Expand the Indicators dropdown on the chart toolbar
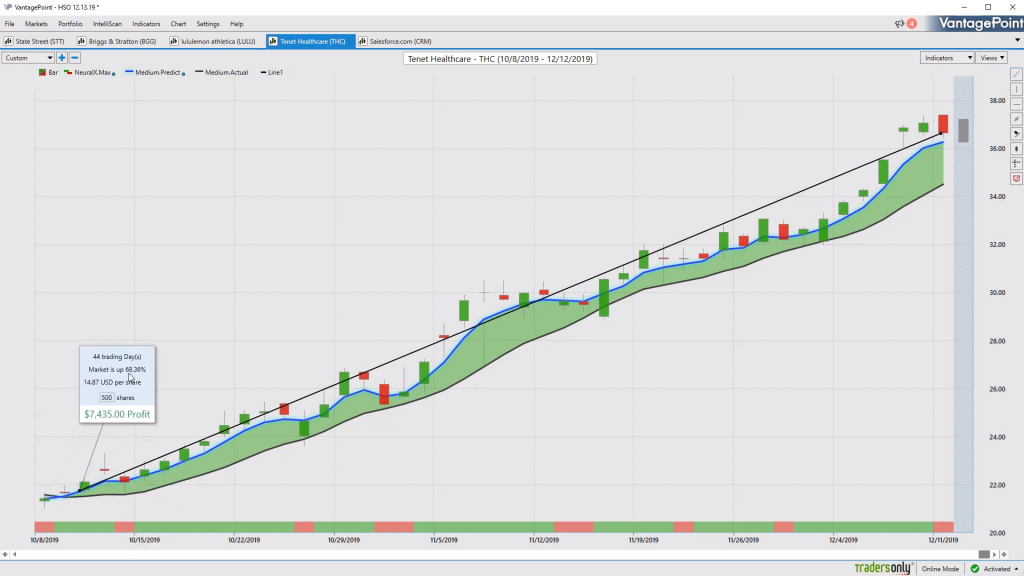Viewport: 1024px width, 576px height. [x=947, y=58]
